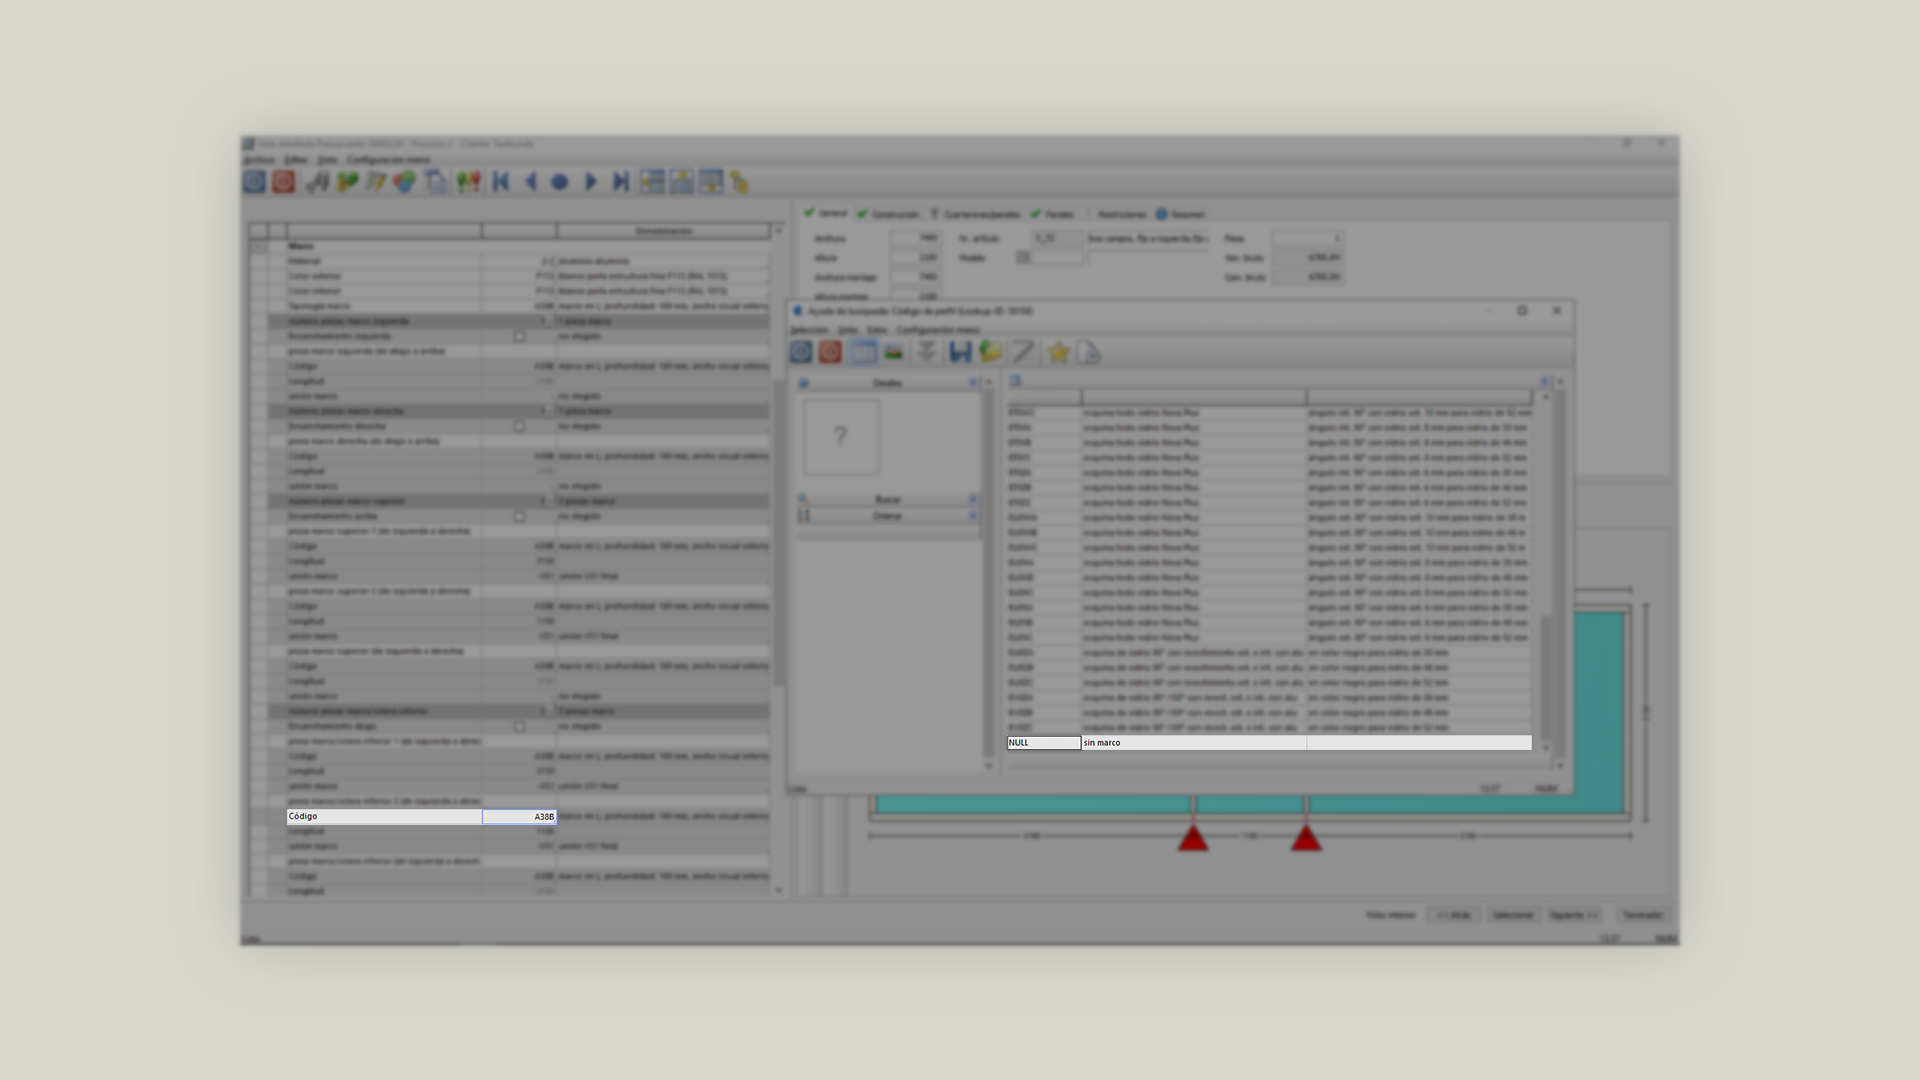Click the blue circle record icon
Image resolution: width=1920 pixels, height=1080 pixels.
(x=560, y=182)
